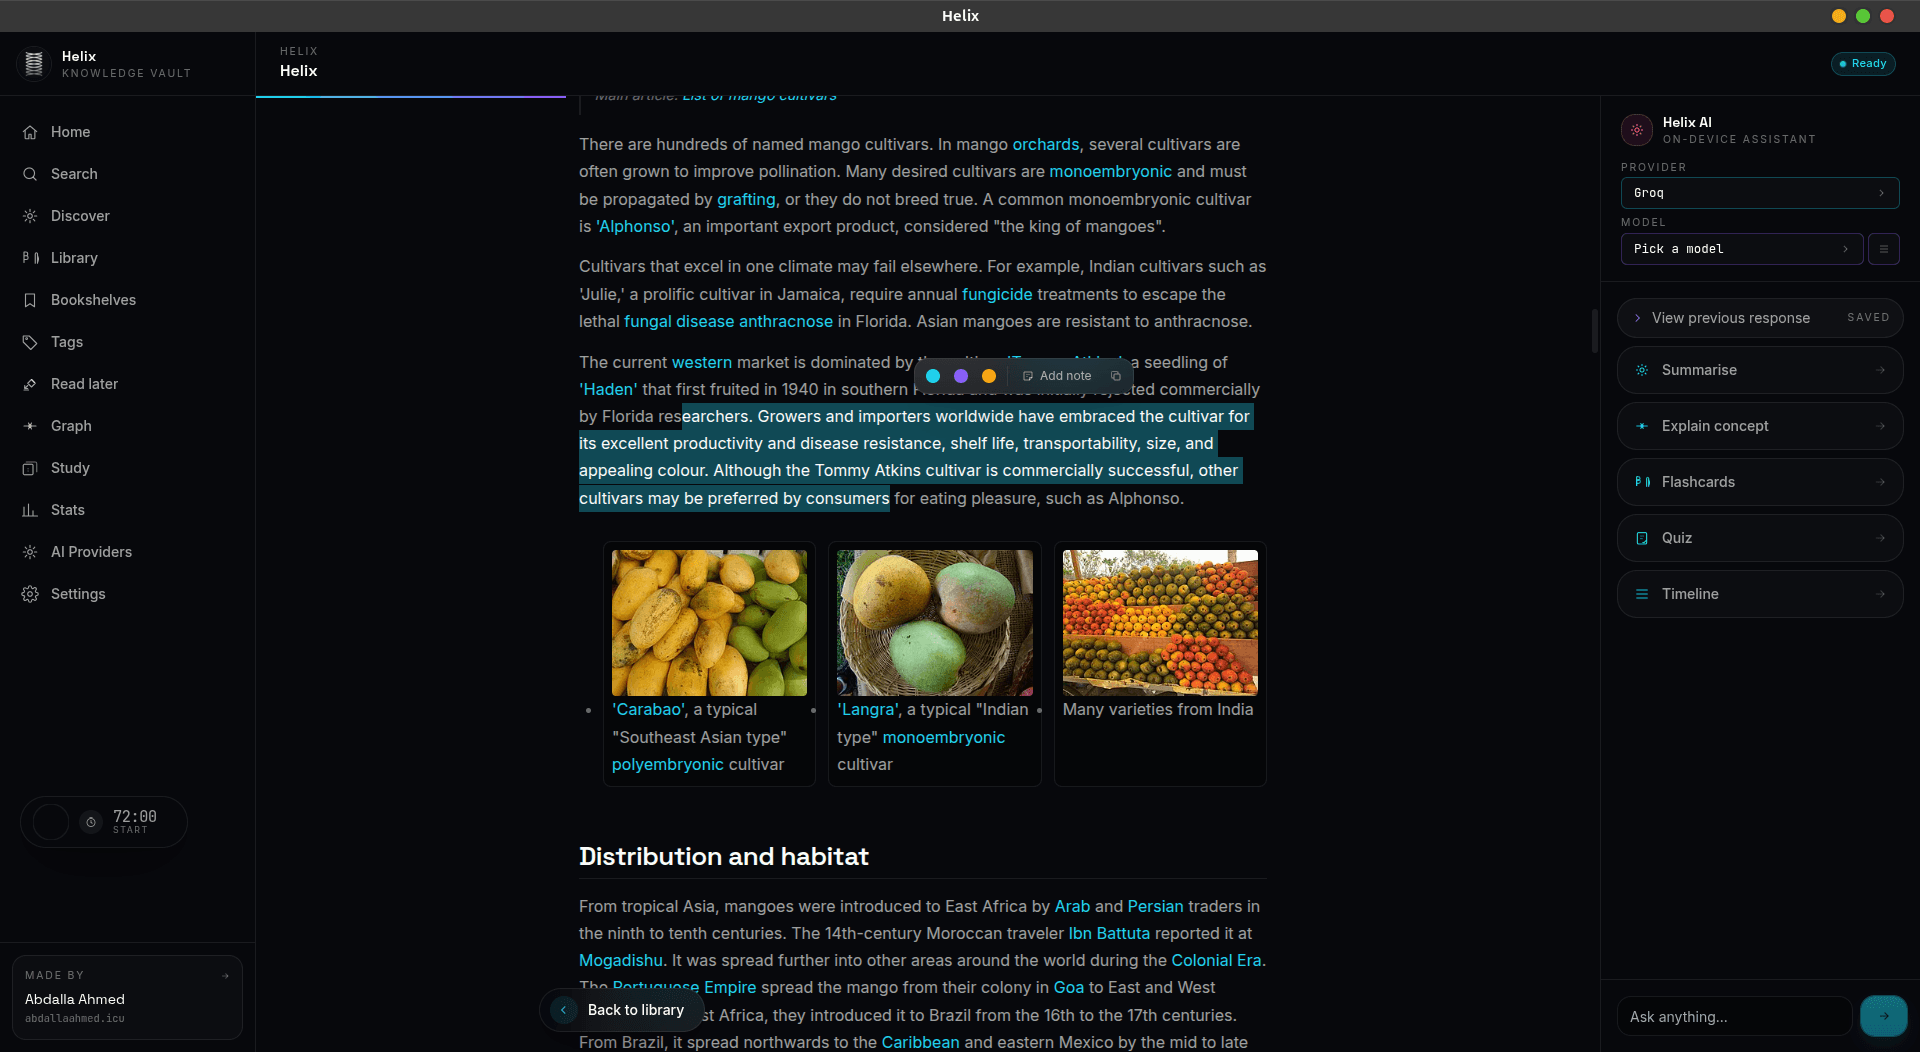Open the Pick a model dropdown

click(1742, 249)
